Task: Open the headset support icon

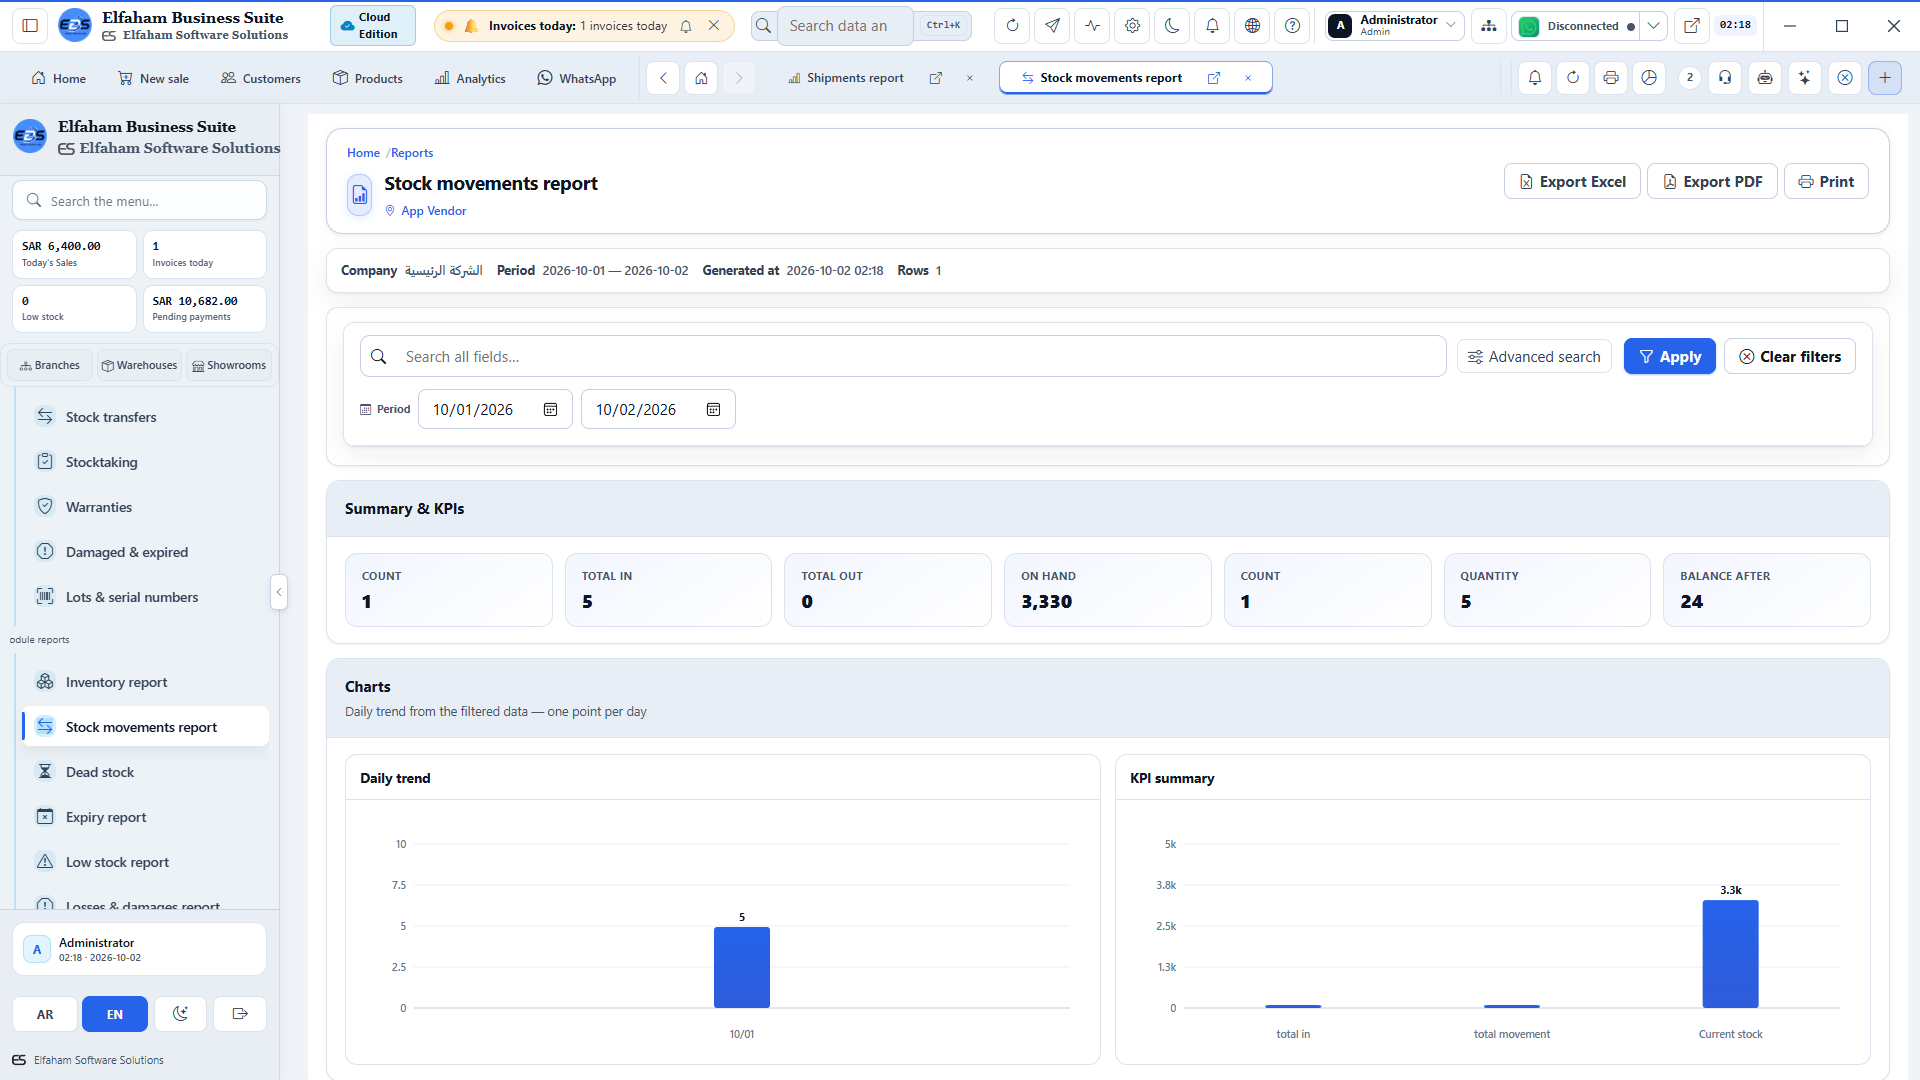Action: tap(1725, 78)
